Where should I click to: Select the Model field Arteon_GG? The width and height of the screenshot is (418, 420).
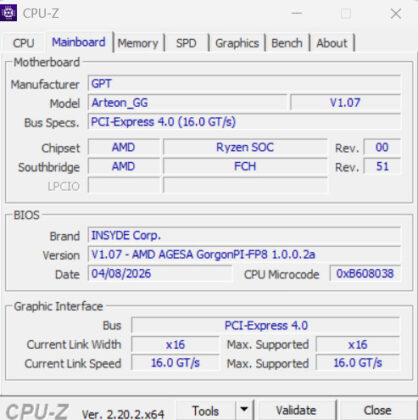coord(187,102)
